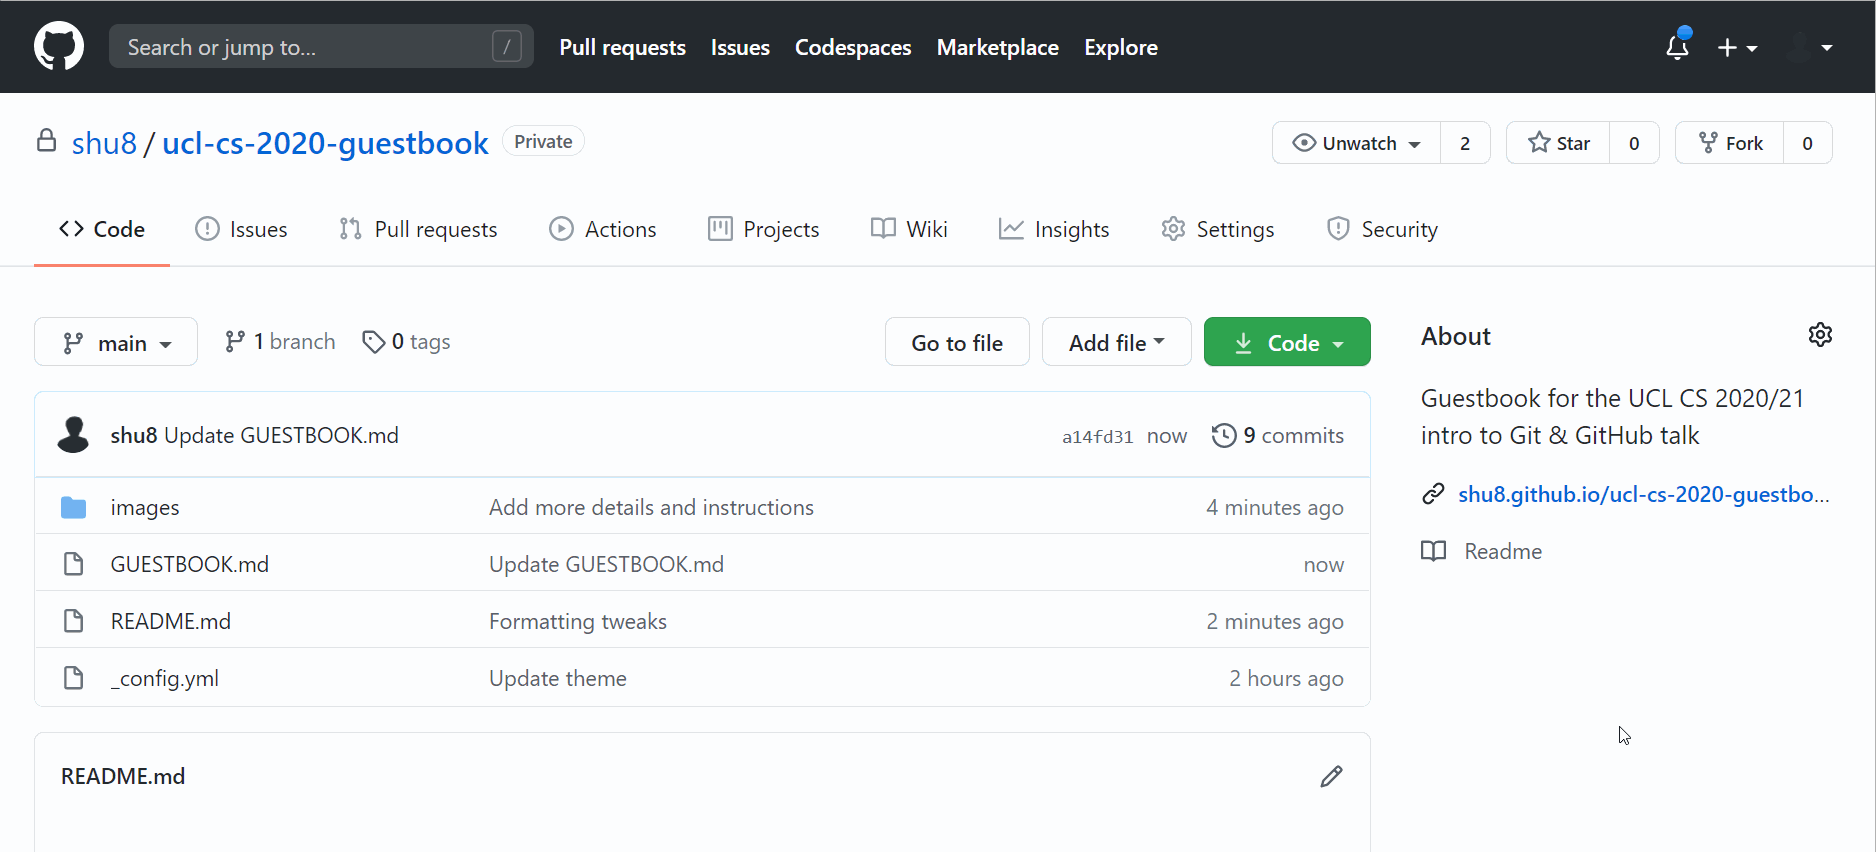Click the GitHub octocat logo
The image size is (1876, 852).
pyautogui.click(x=59, y=47)
